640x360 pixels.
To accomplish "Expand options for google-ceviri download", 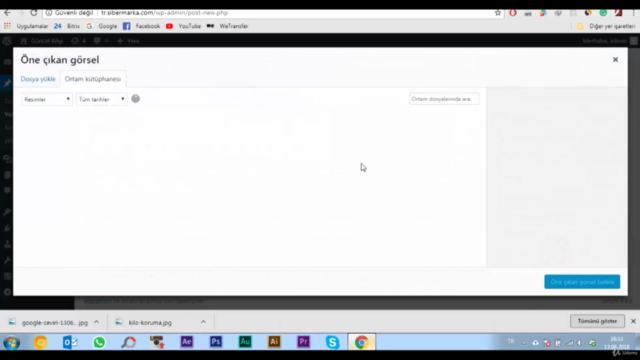I will click(96, 322).
